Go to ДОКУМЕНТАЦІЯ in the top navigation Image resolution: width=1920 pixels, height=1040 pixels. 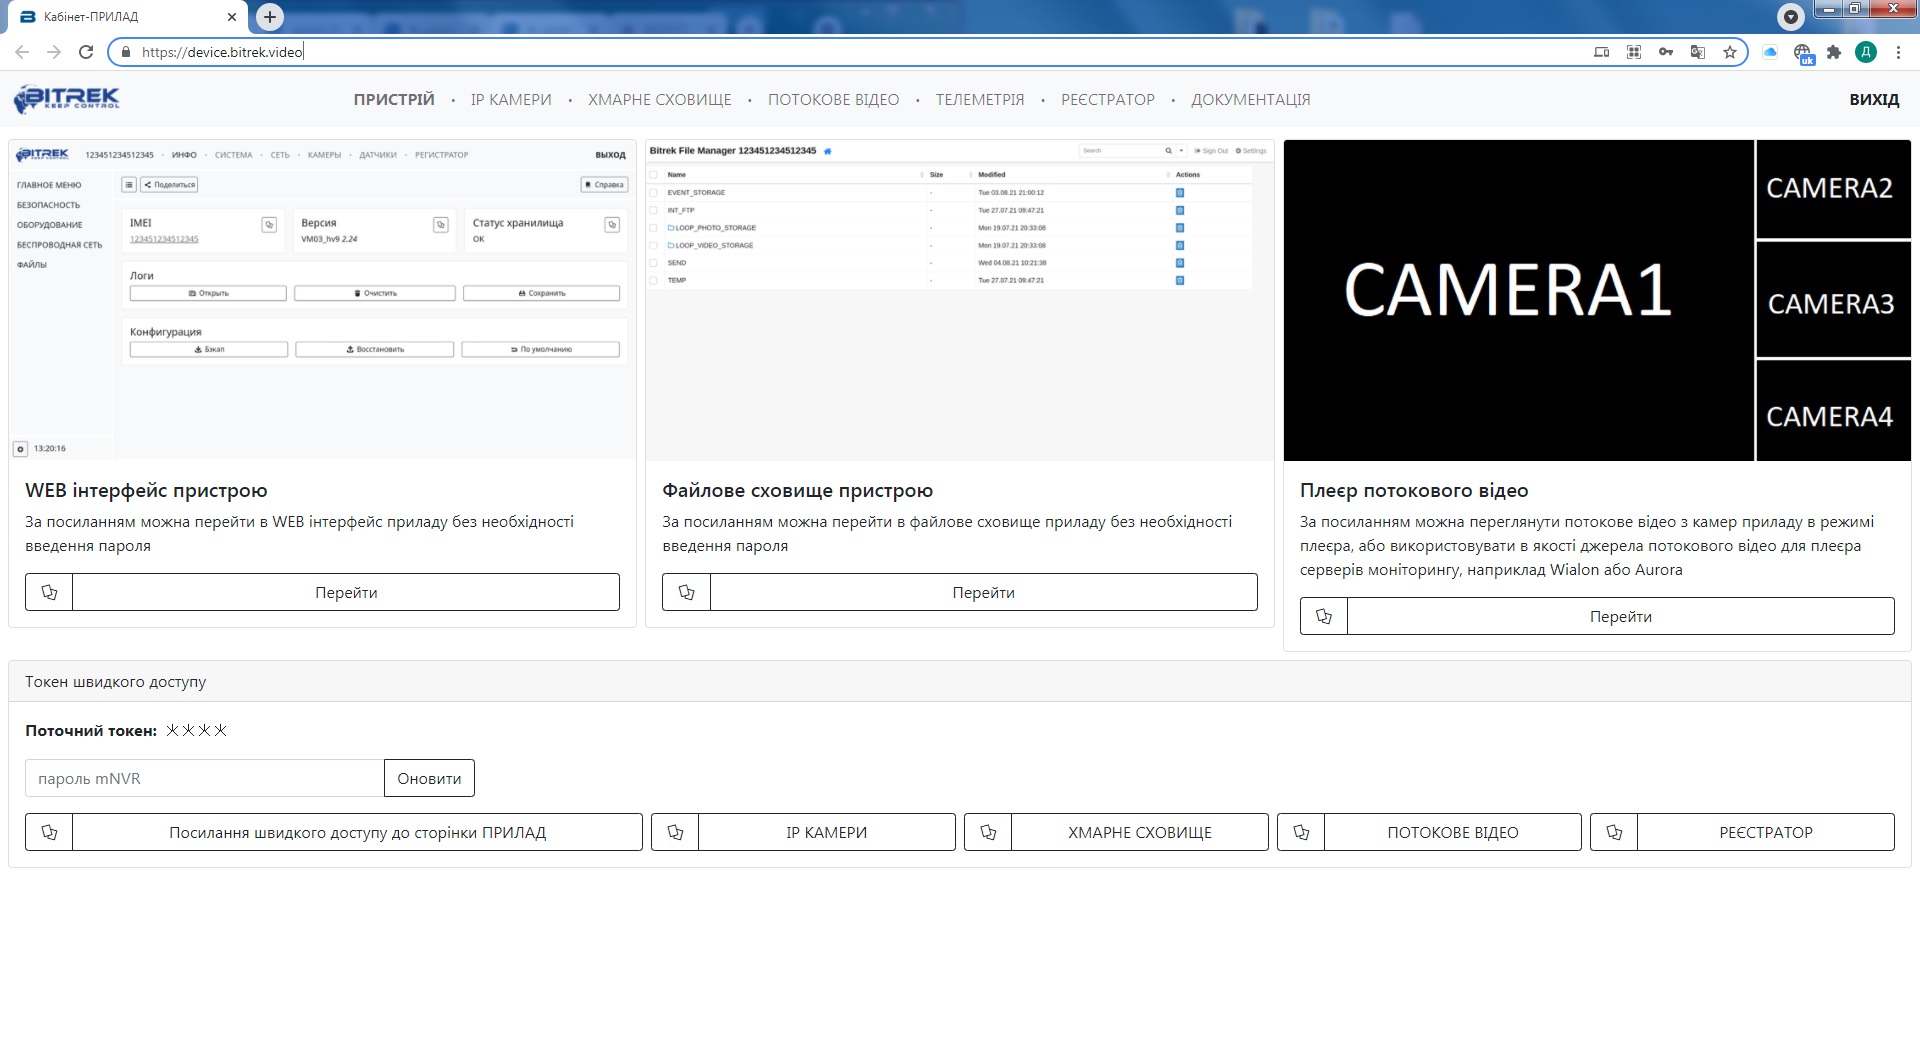[x=1250, y=100]
